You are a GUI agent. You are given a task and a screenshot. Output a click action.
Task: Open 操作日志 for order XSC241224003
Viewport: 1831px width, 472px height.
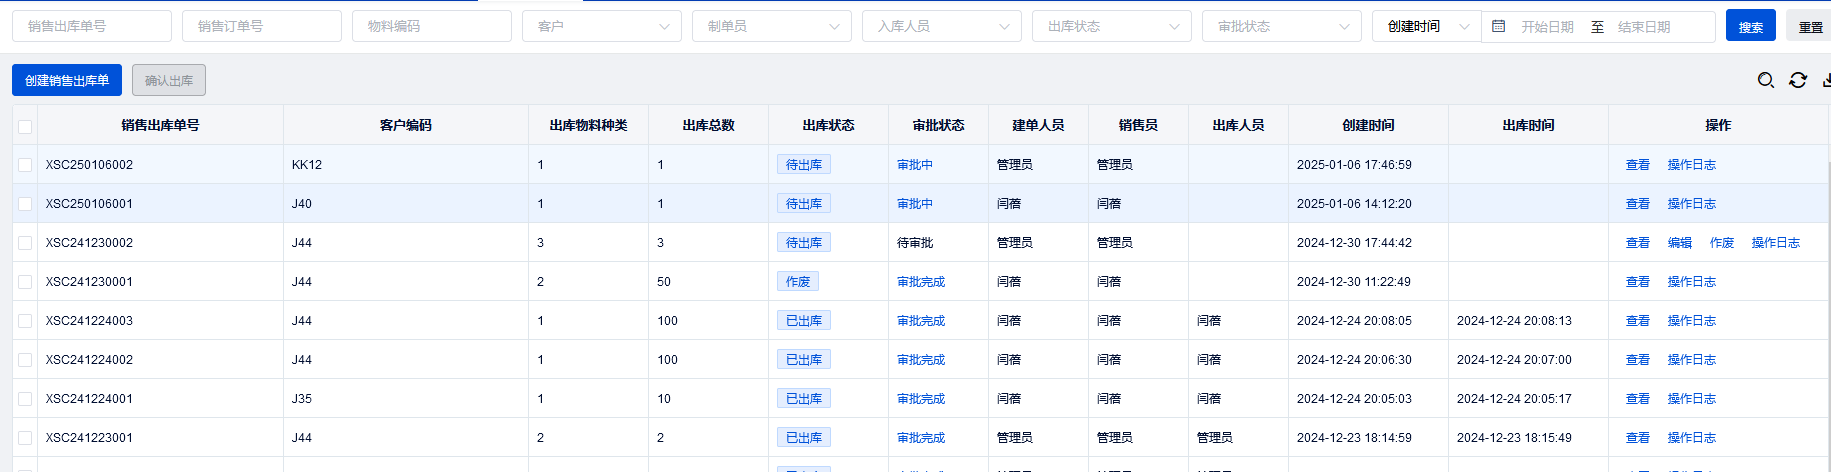(x=1691, y=321)
